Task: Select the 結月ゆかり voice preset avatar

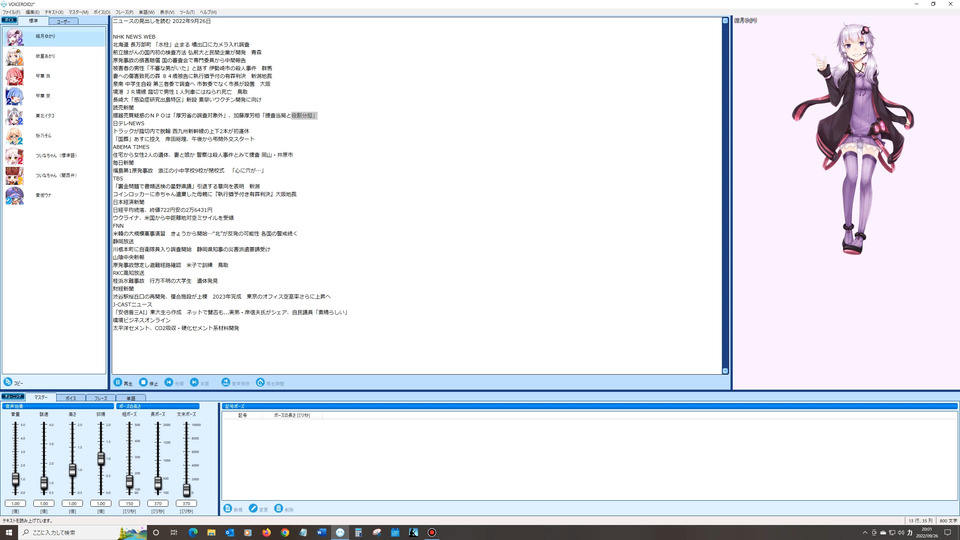Action: pos(14,37)
